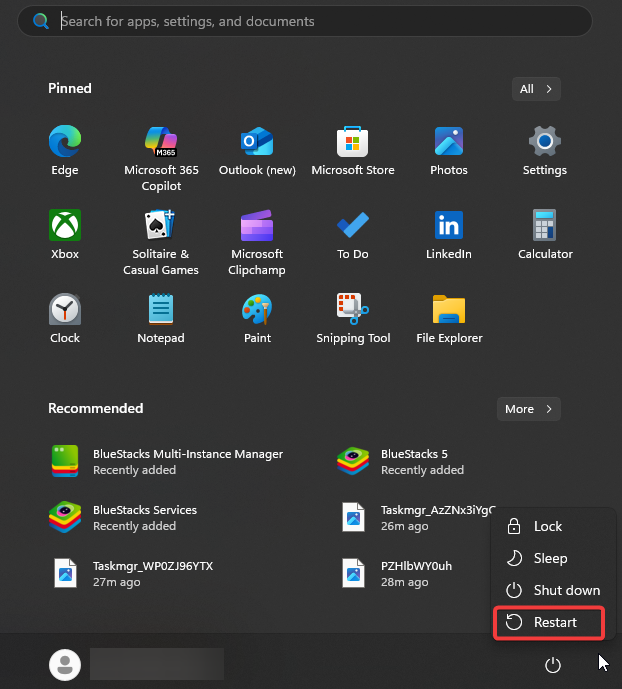This screenshot has width=622, height=689.
Task: Launch Microsoft Clipchamp
Action: pos(257,243)
